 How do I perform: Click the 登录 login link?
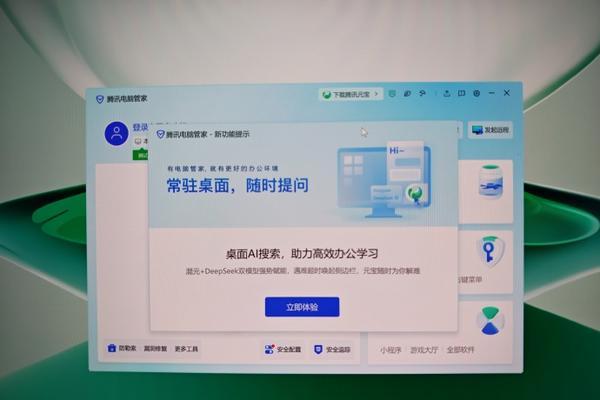pos(140,127)
